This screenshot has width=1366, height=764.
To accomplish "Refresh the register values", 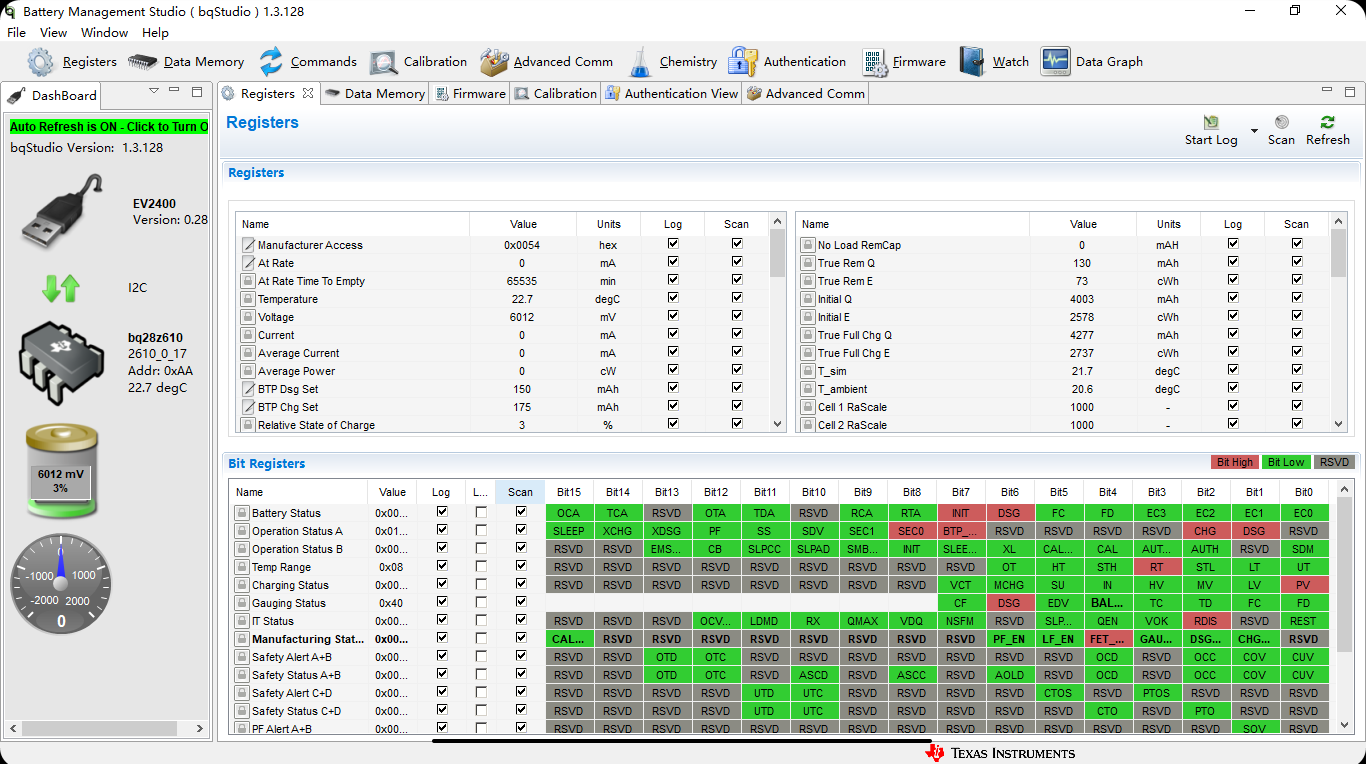I will pyautogui.click(x=1328, y=130).
